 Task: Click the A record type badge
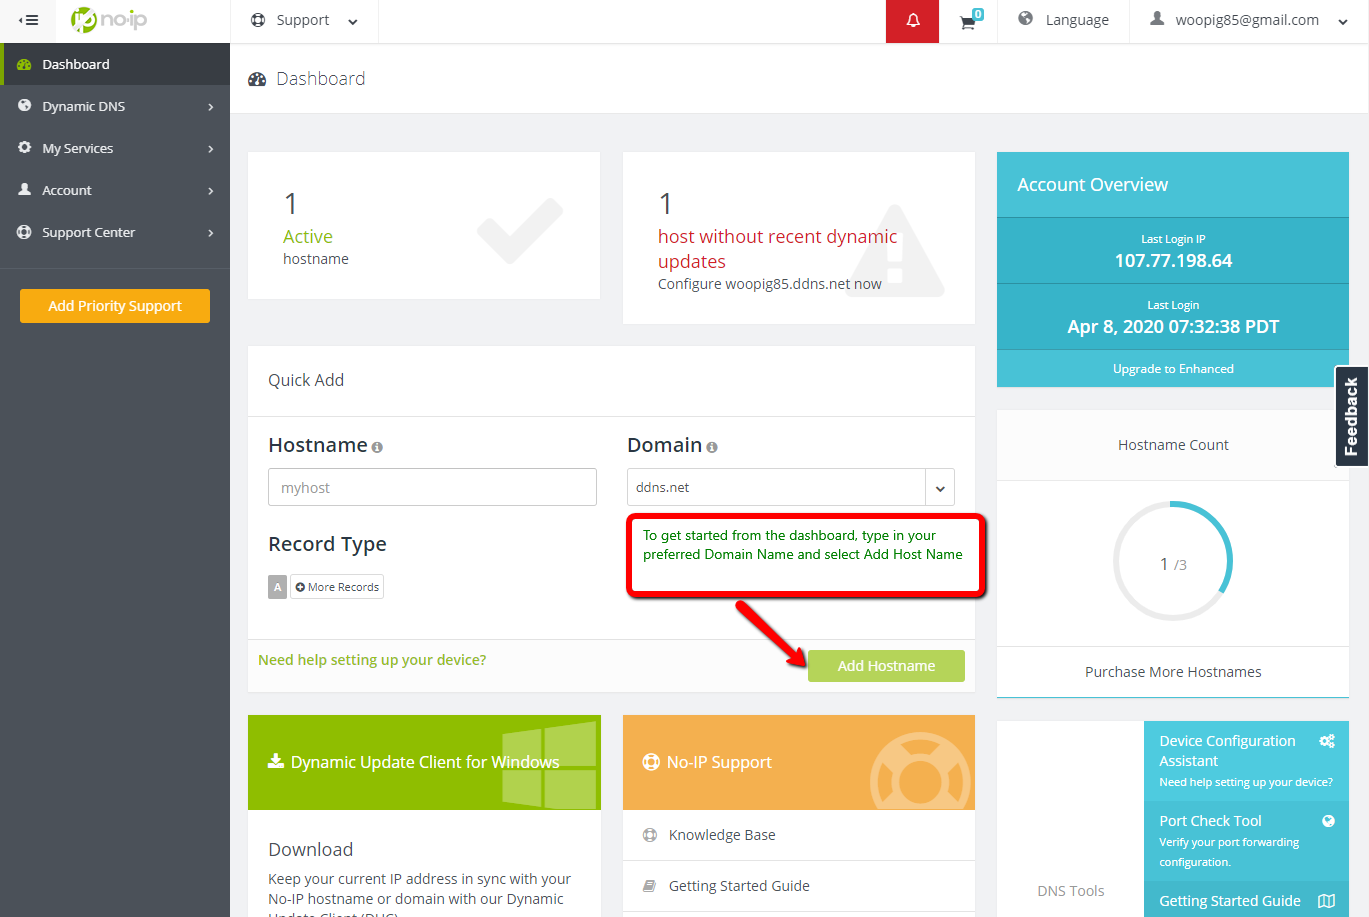click(278, 587)
